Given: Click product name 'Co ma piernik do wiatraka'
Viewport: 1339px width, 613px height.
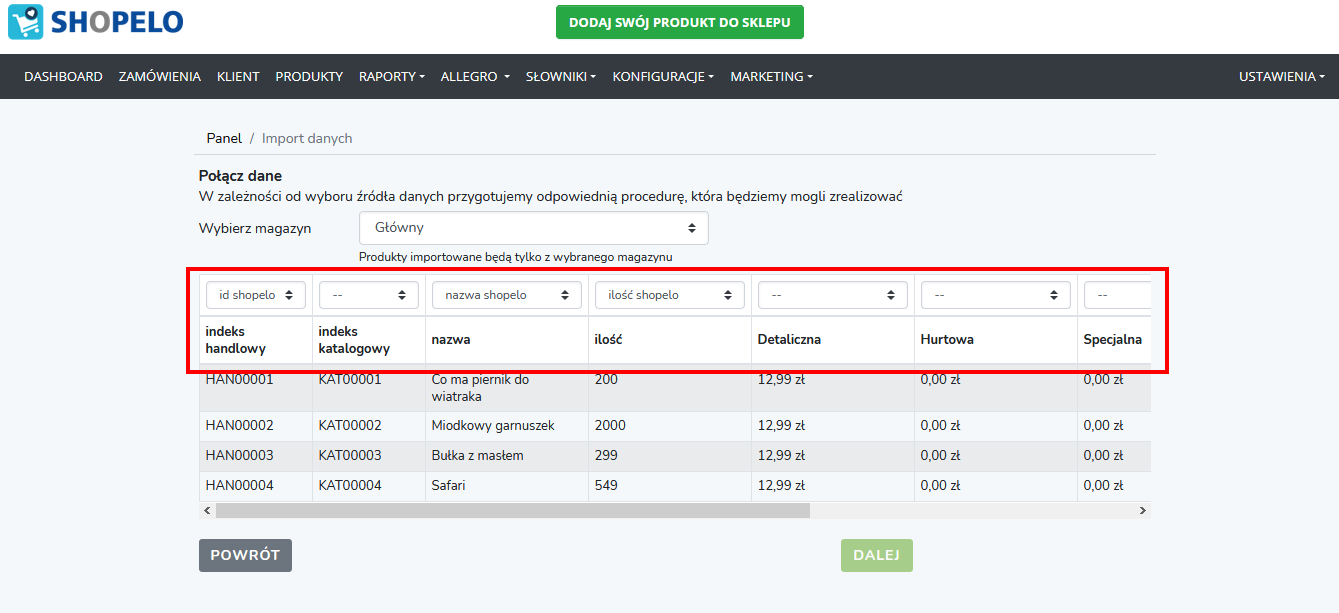Looking at the screenshot, I should click(480, 388).
